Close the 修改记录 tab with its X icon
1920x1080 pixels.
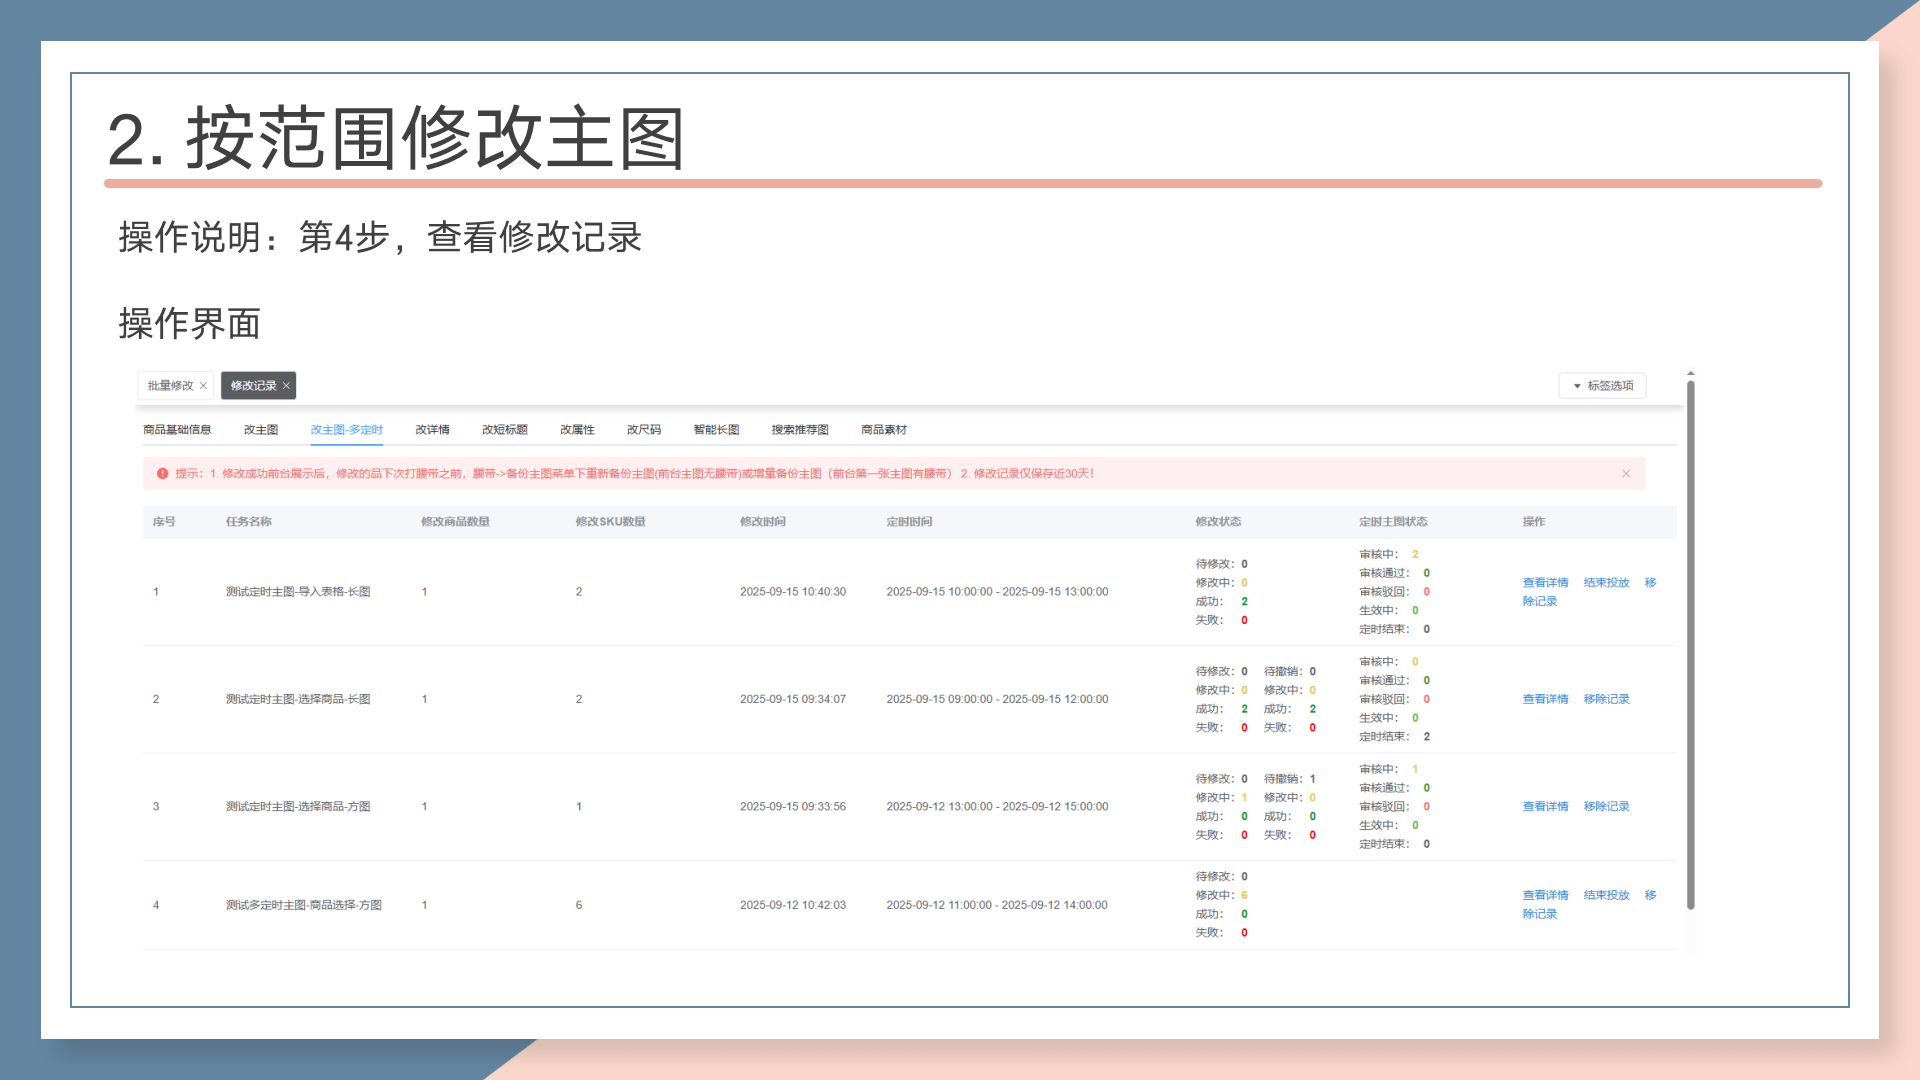pos(286,386)
